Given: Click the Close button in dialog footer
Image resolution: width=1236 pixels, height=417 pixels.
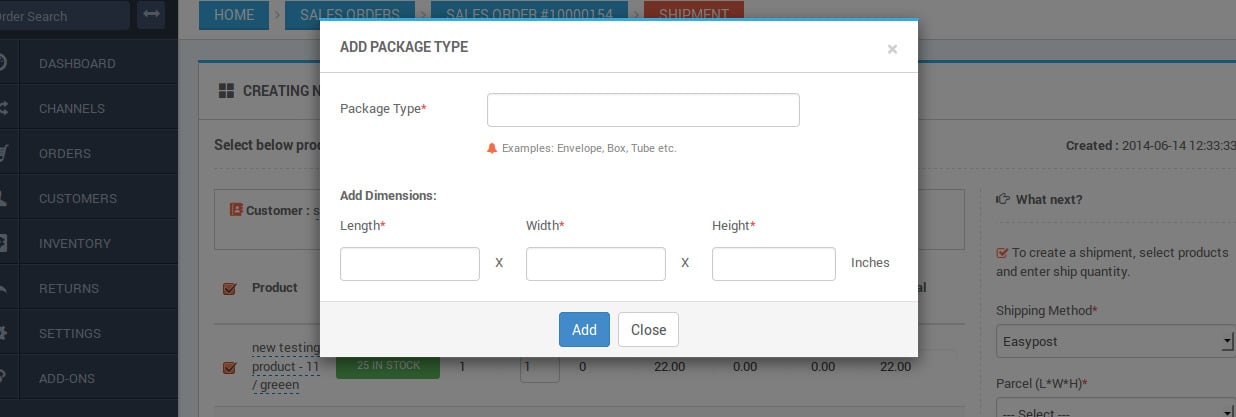Looking at the screenshot, I should [648, 330].
